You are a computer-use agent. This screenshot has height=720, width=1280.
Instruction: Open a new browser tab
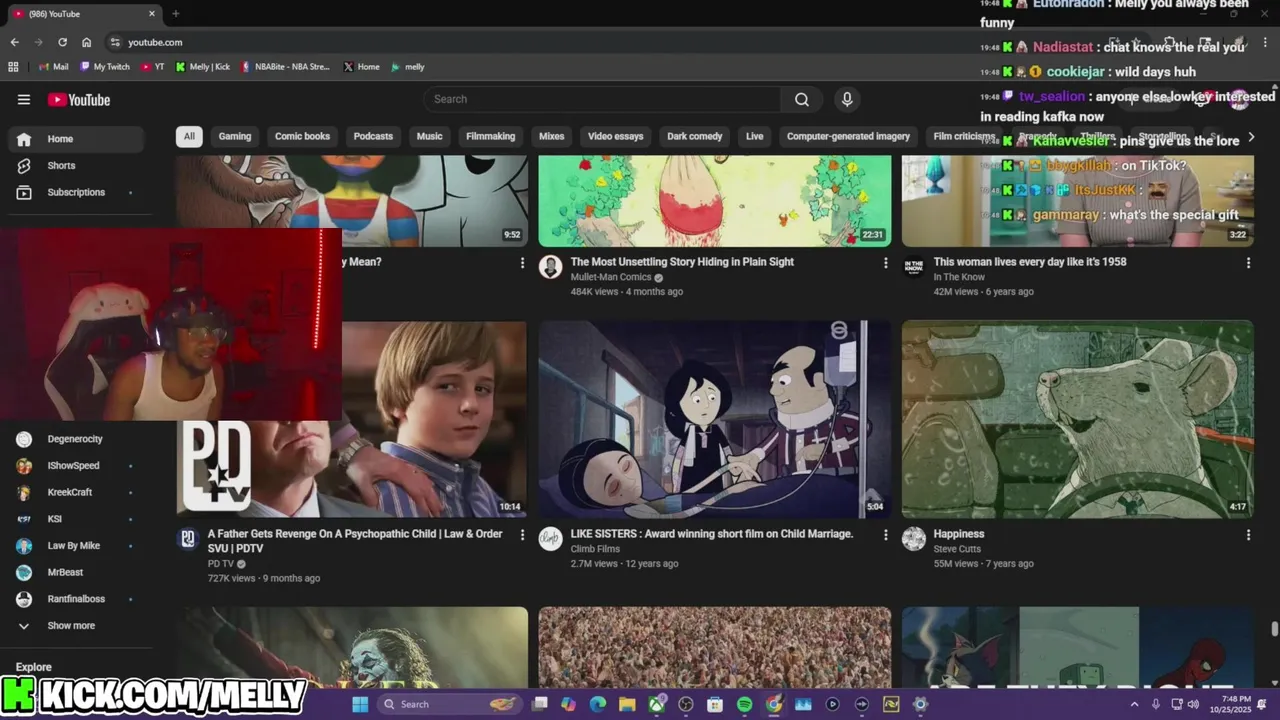point(175,14)
